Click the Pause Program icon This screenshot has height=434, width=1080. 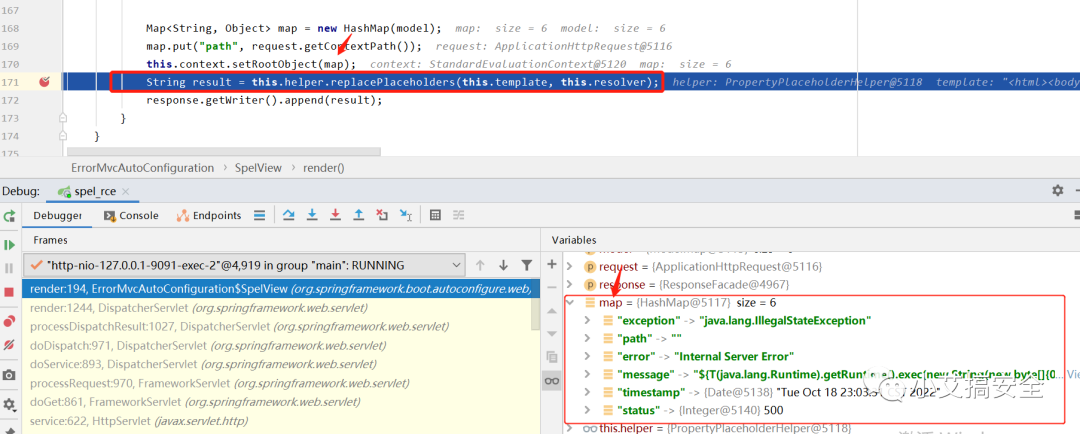tap(9, 268)
